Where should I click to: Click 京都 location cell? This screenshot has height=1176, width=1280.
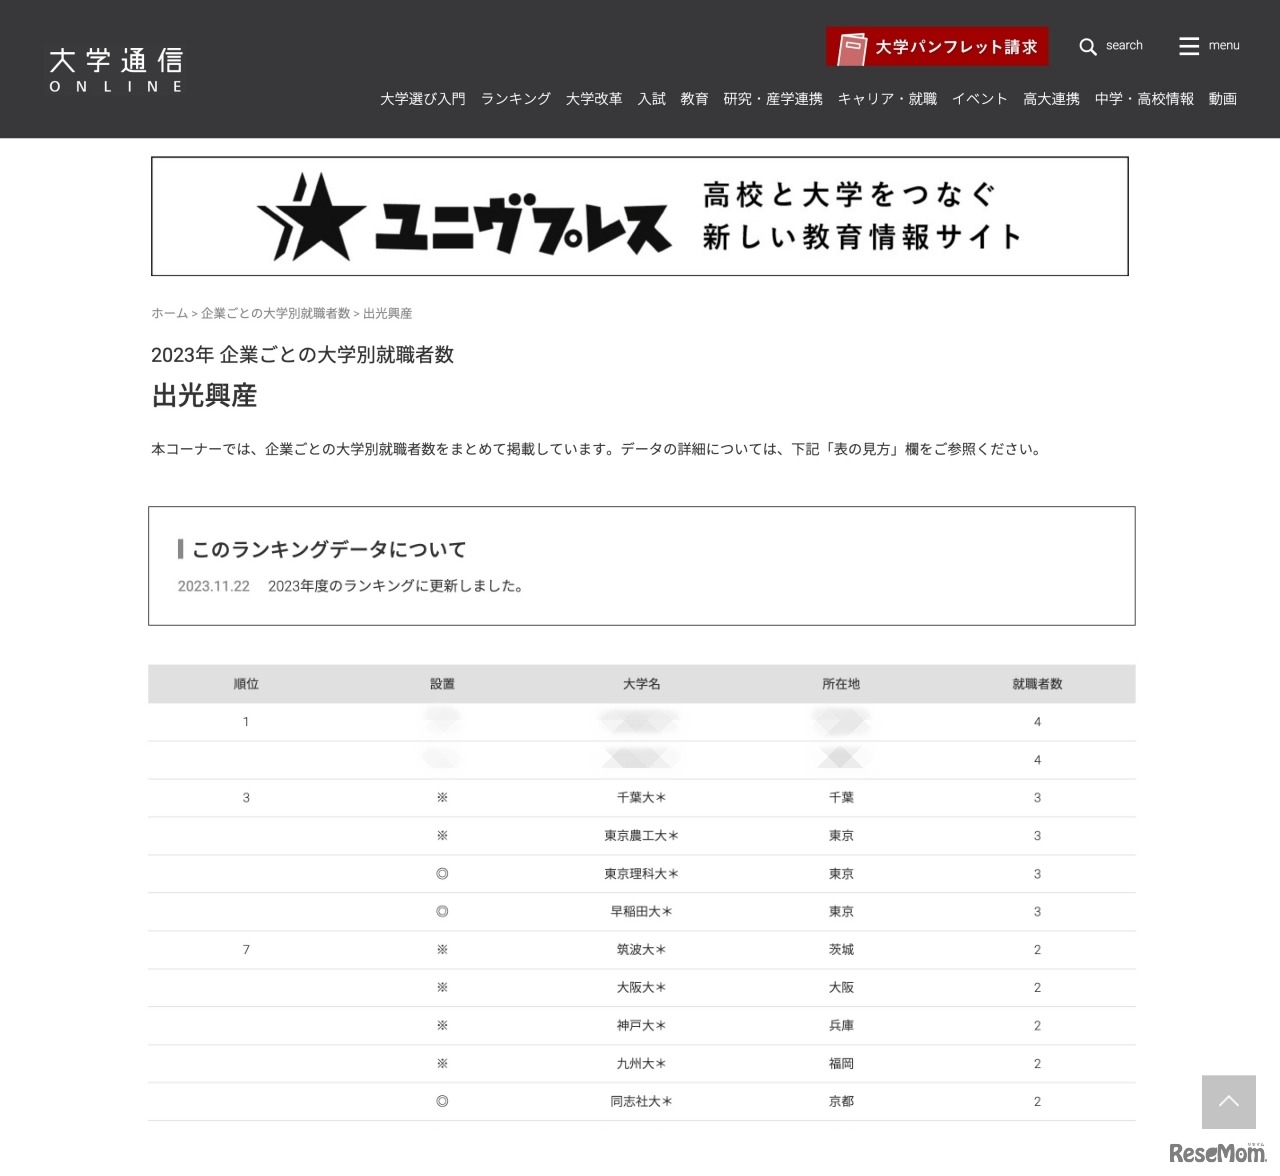[841, 1102]
